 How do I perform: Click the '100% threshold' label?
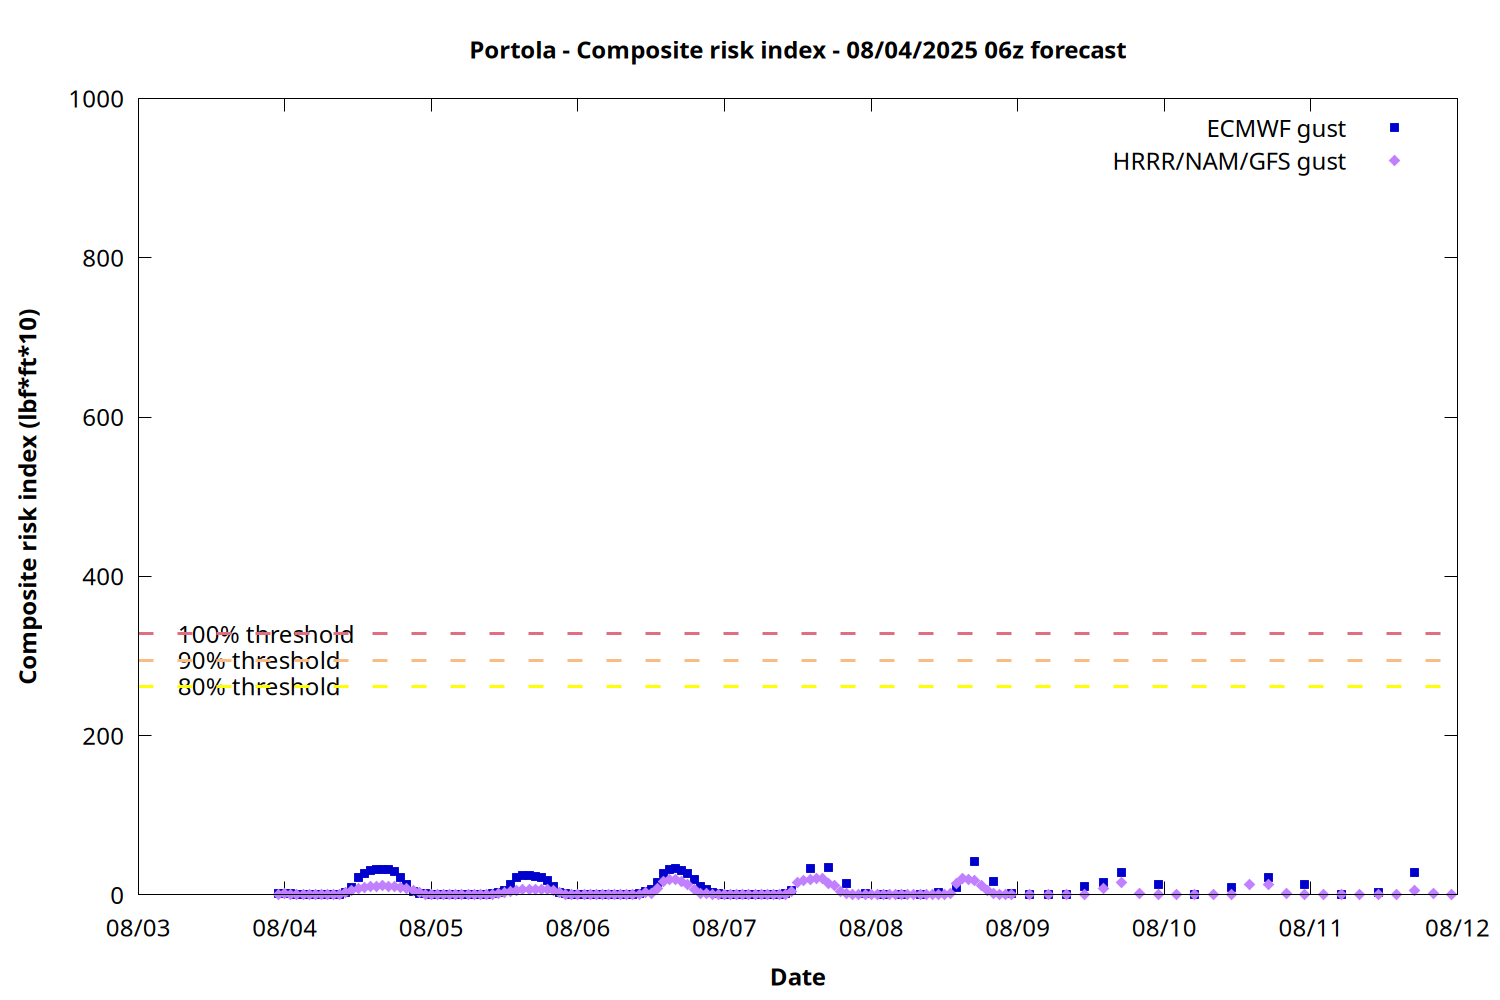(266, 634)
